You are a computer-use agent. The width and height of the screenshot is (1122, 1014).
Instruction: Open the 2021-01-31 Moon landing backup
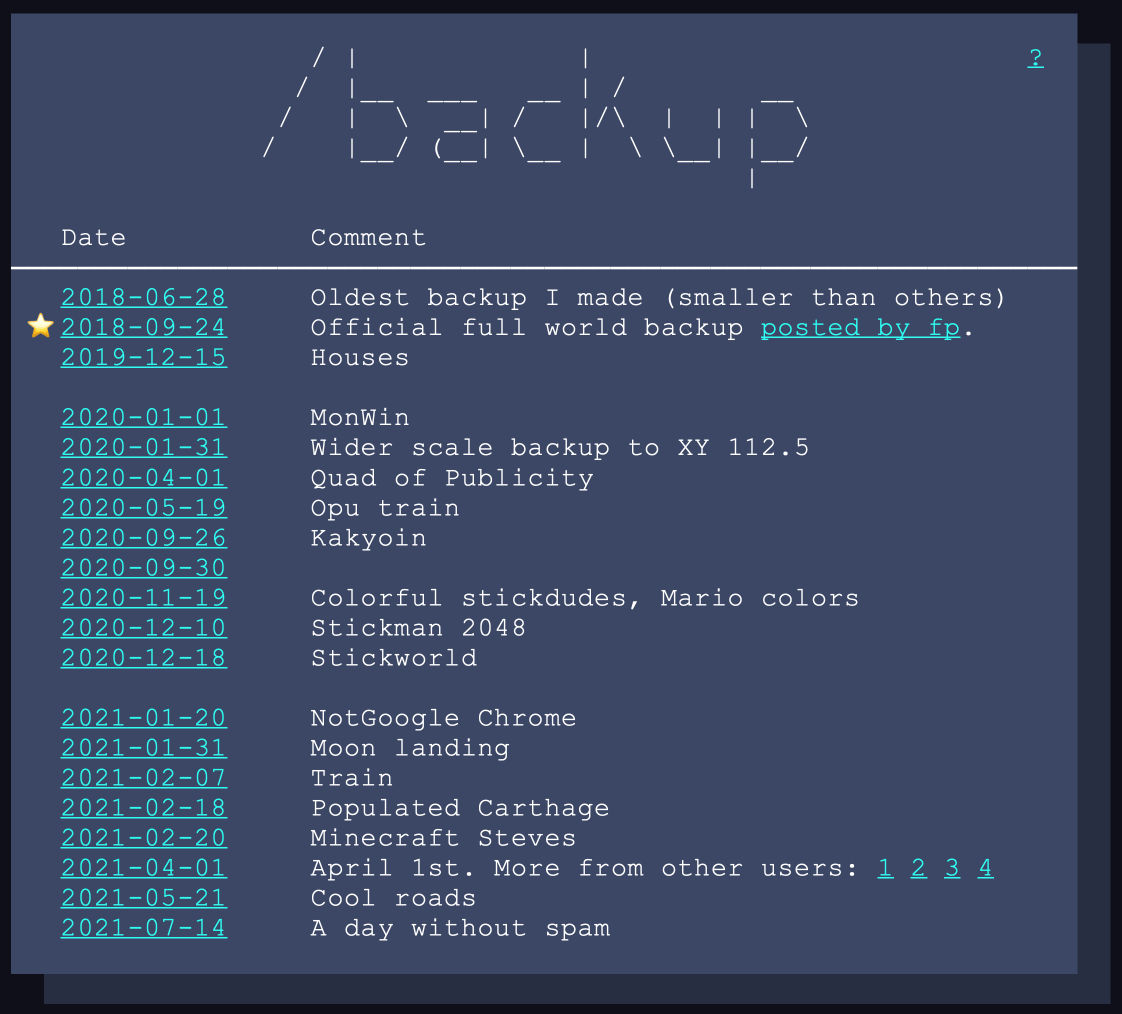tap(143, 748)
